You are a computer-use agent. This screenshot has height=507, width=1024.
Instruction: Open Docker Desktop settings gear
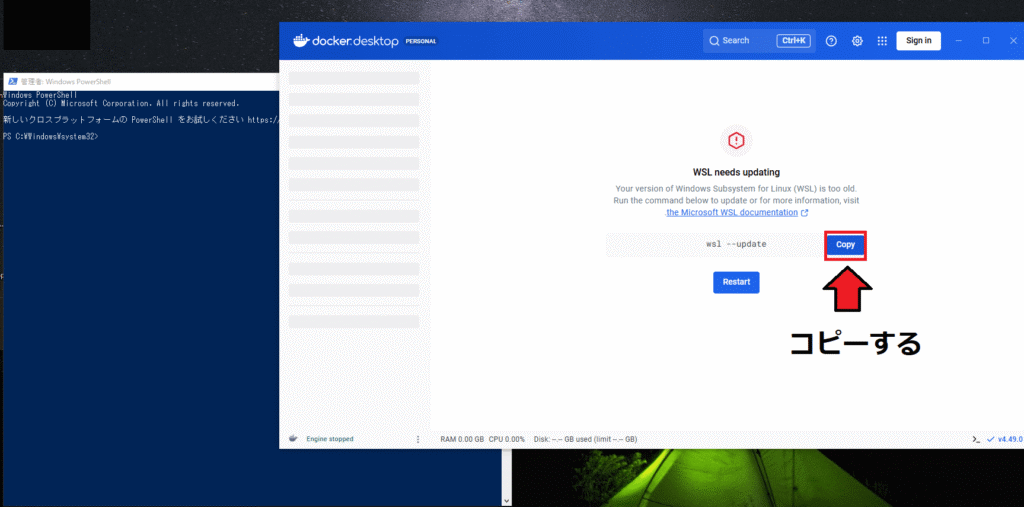click(x=857, y=41)
